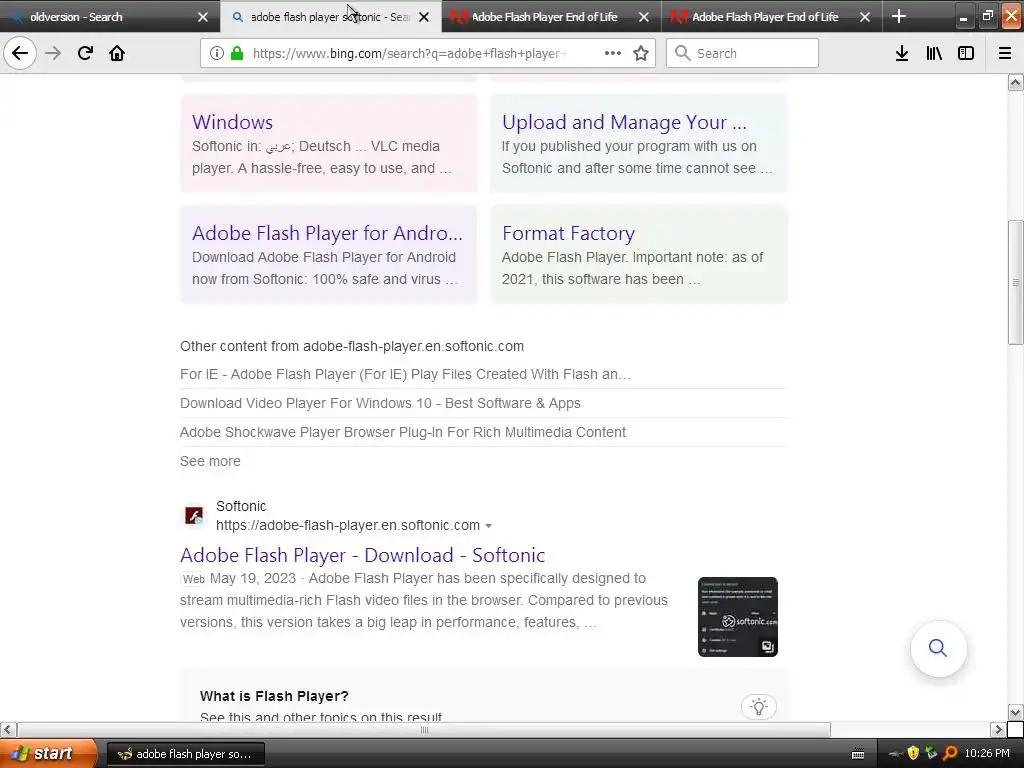Click the forward navigation arrow

(53, 53)
